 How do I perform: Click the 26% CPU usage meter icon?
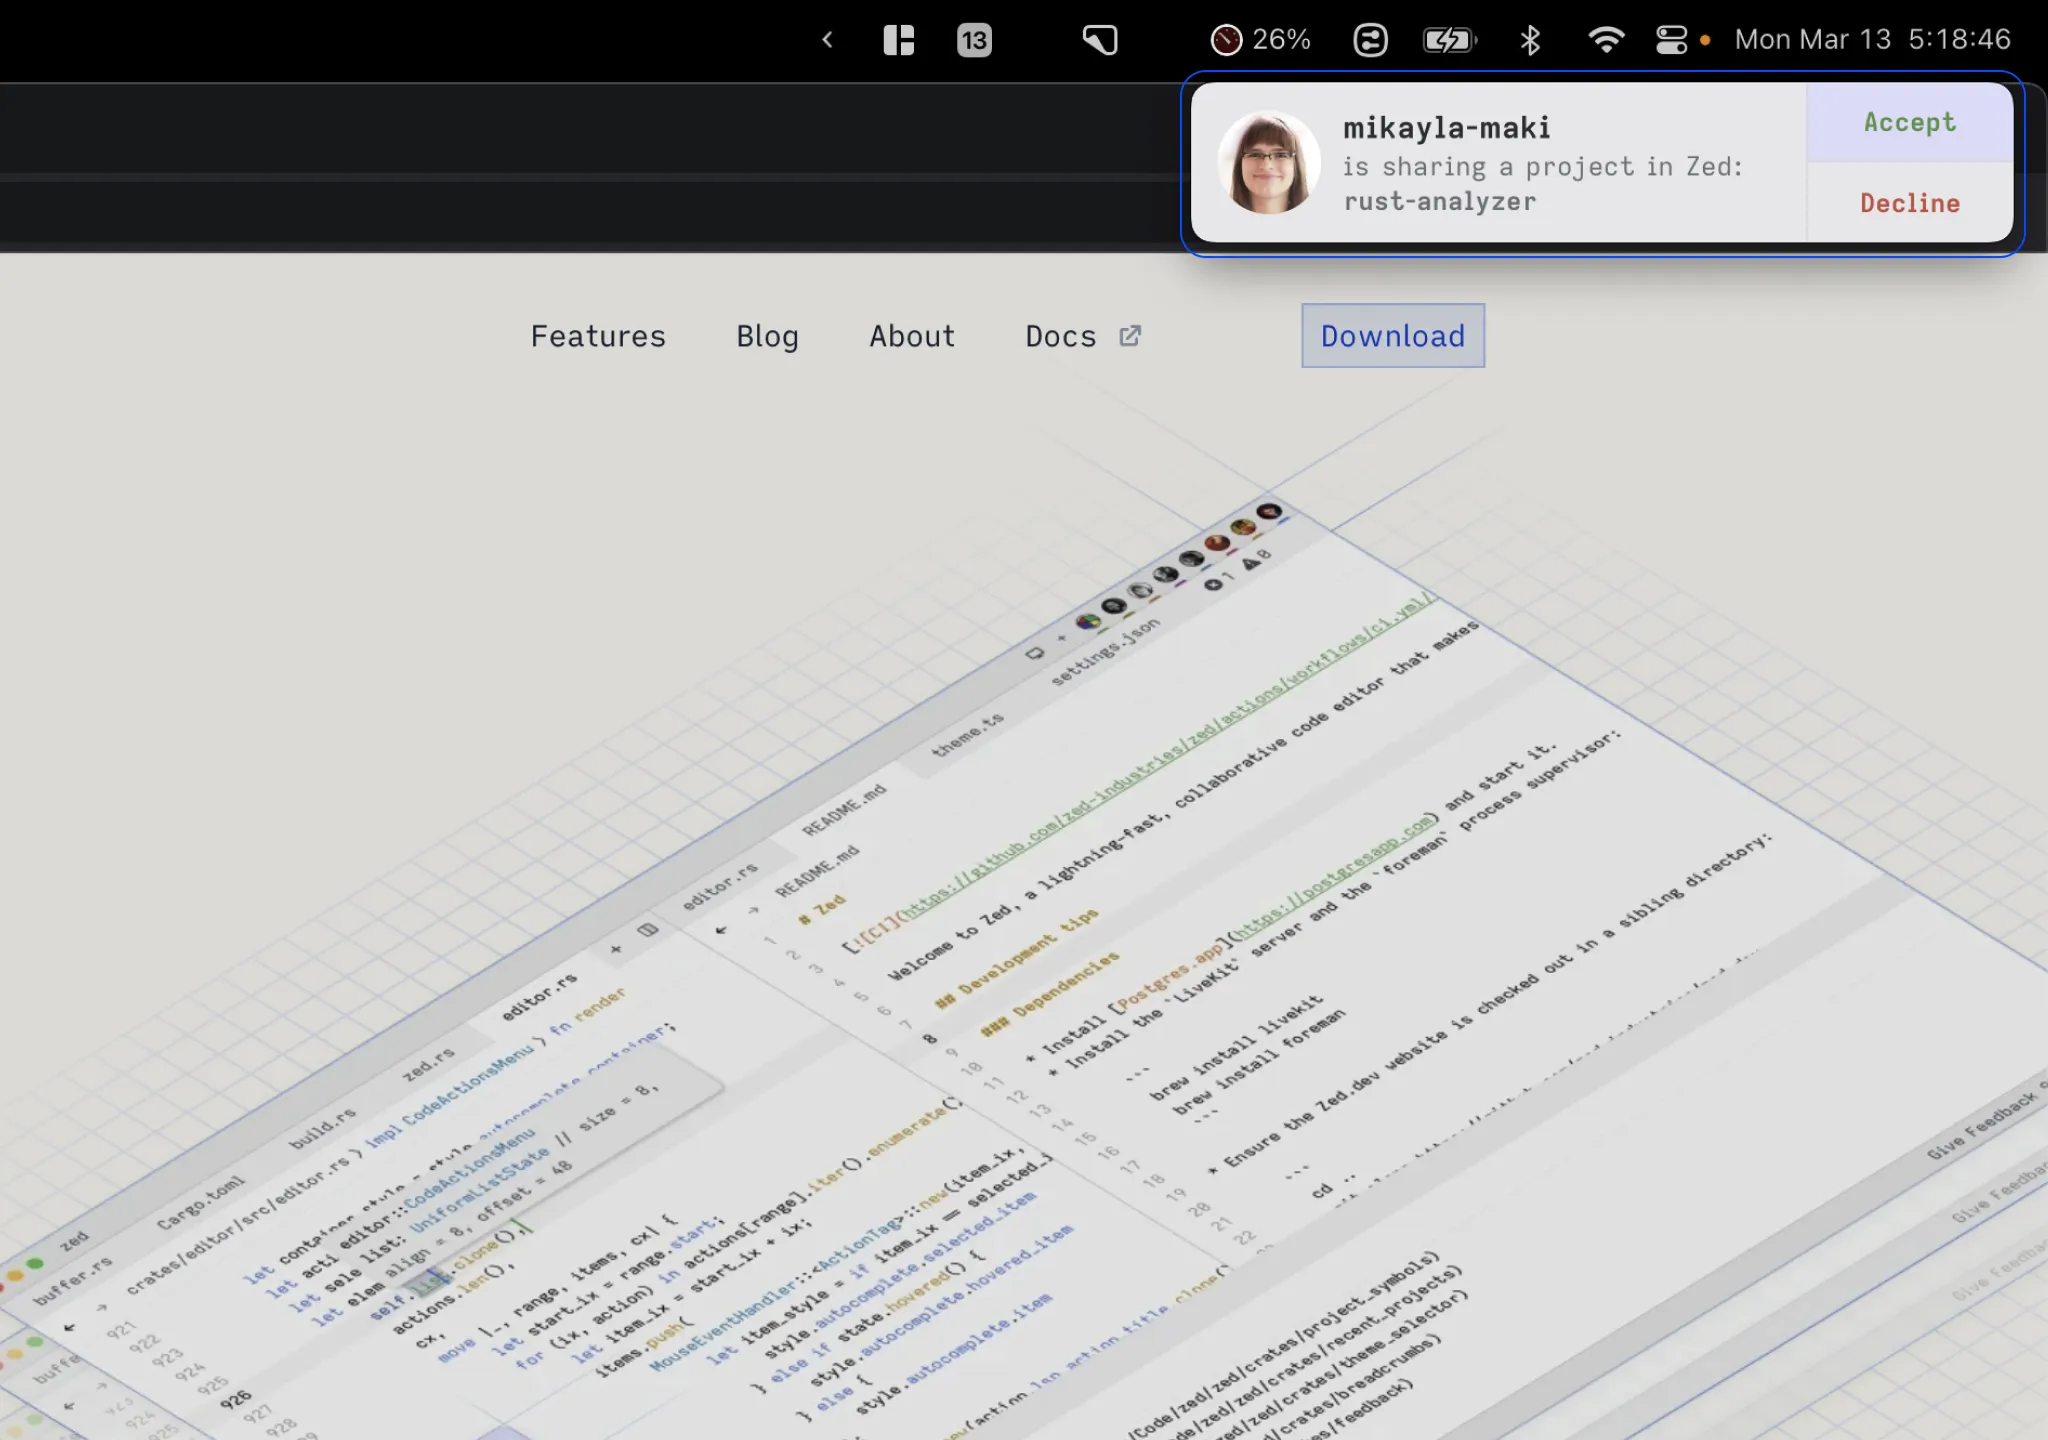tap(1226, 40)
